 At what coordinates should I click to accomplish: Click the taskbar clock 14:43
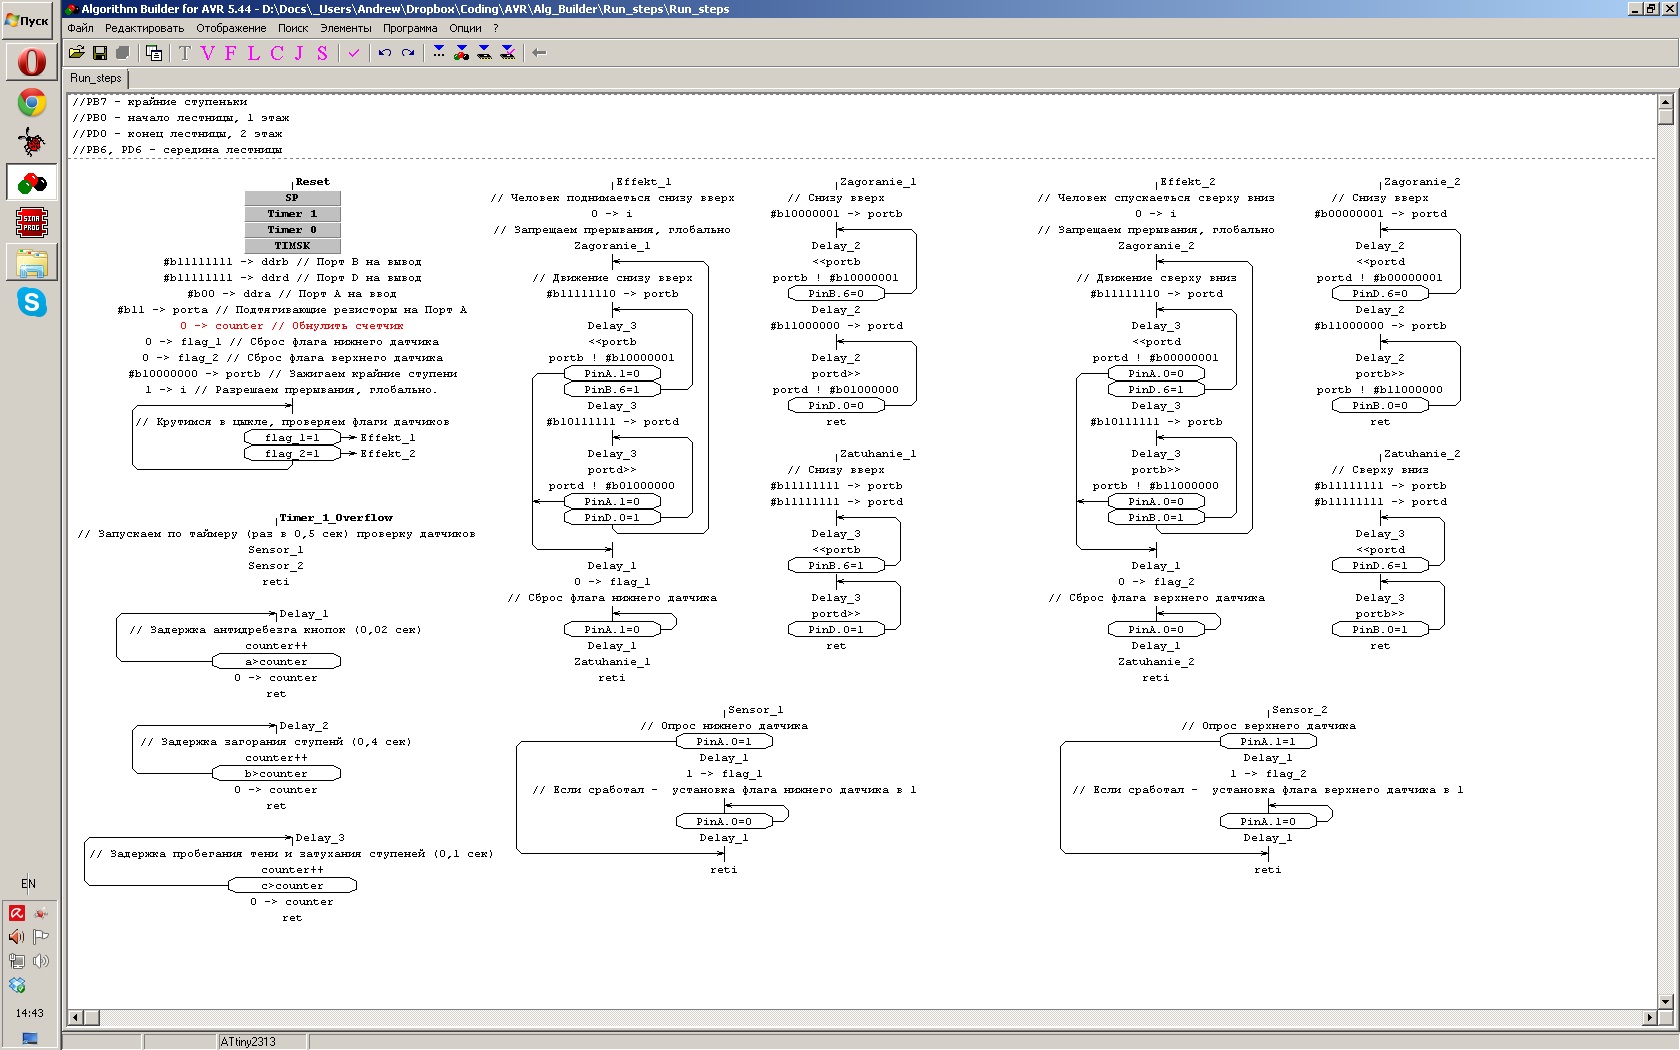(x=29, y=1013)
